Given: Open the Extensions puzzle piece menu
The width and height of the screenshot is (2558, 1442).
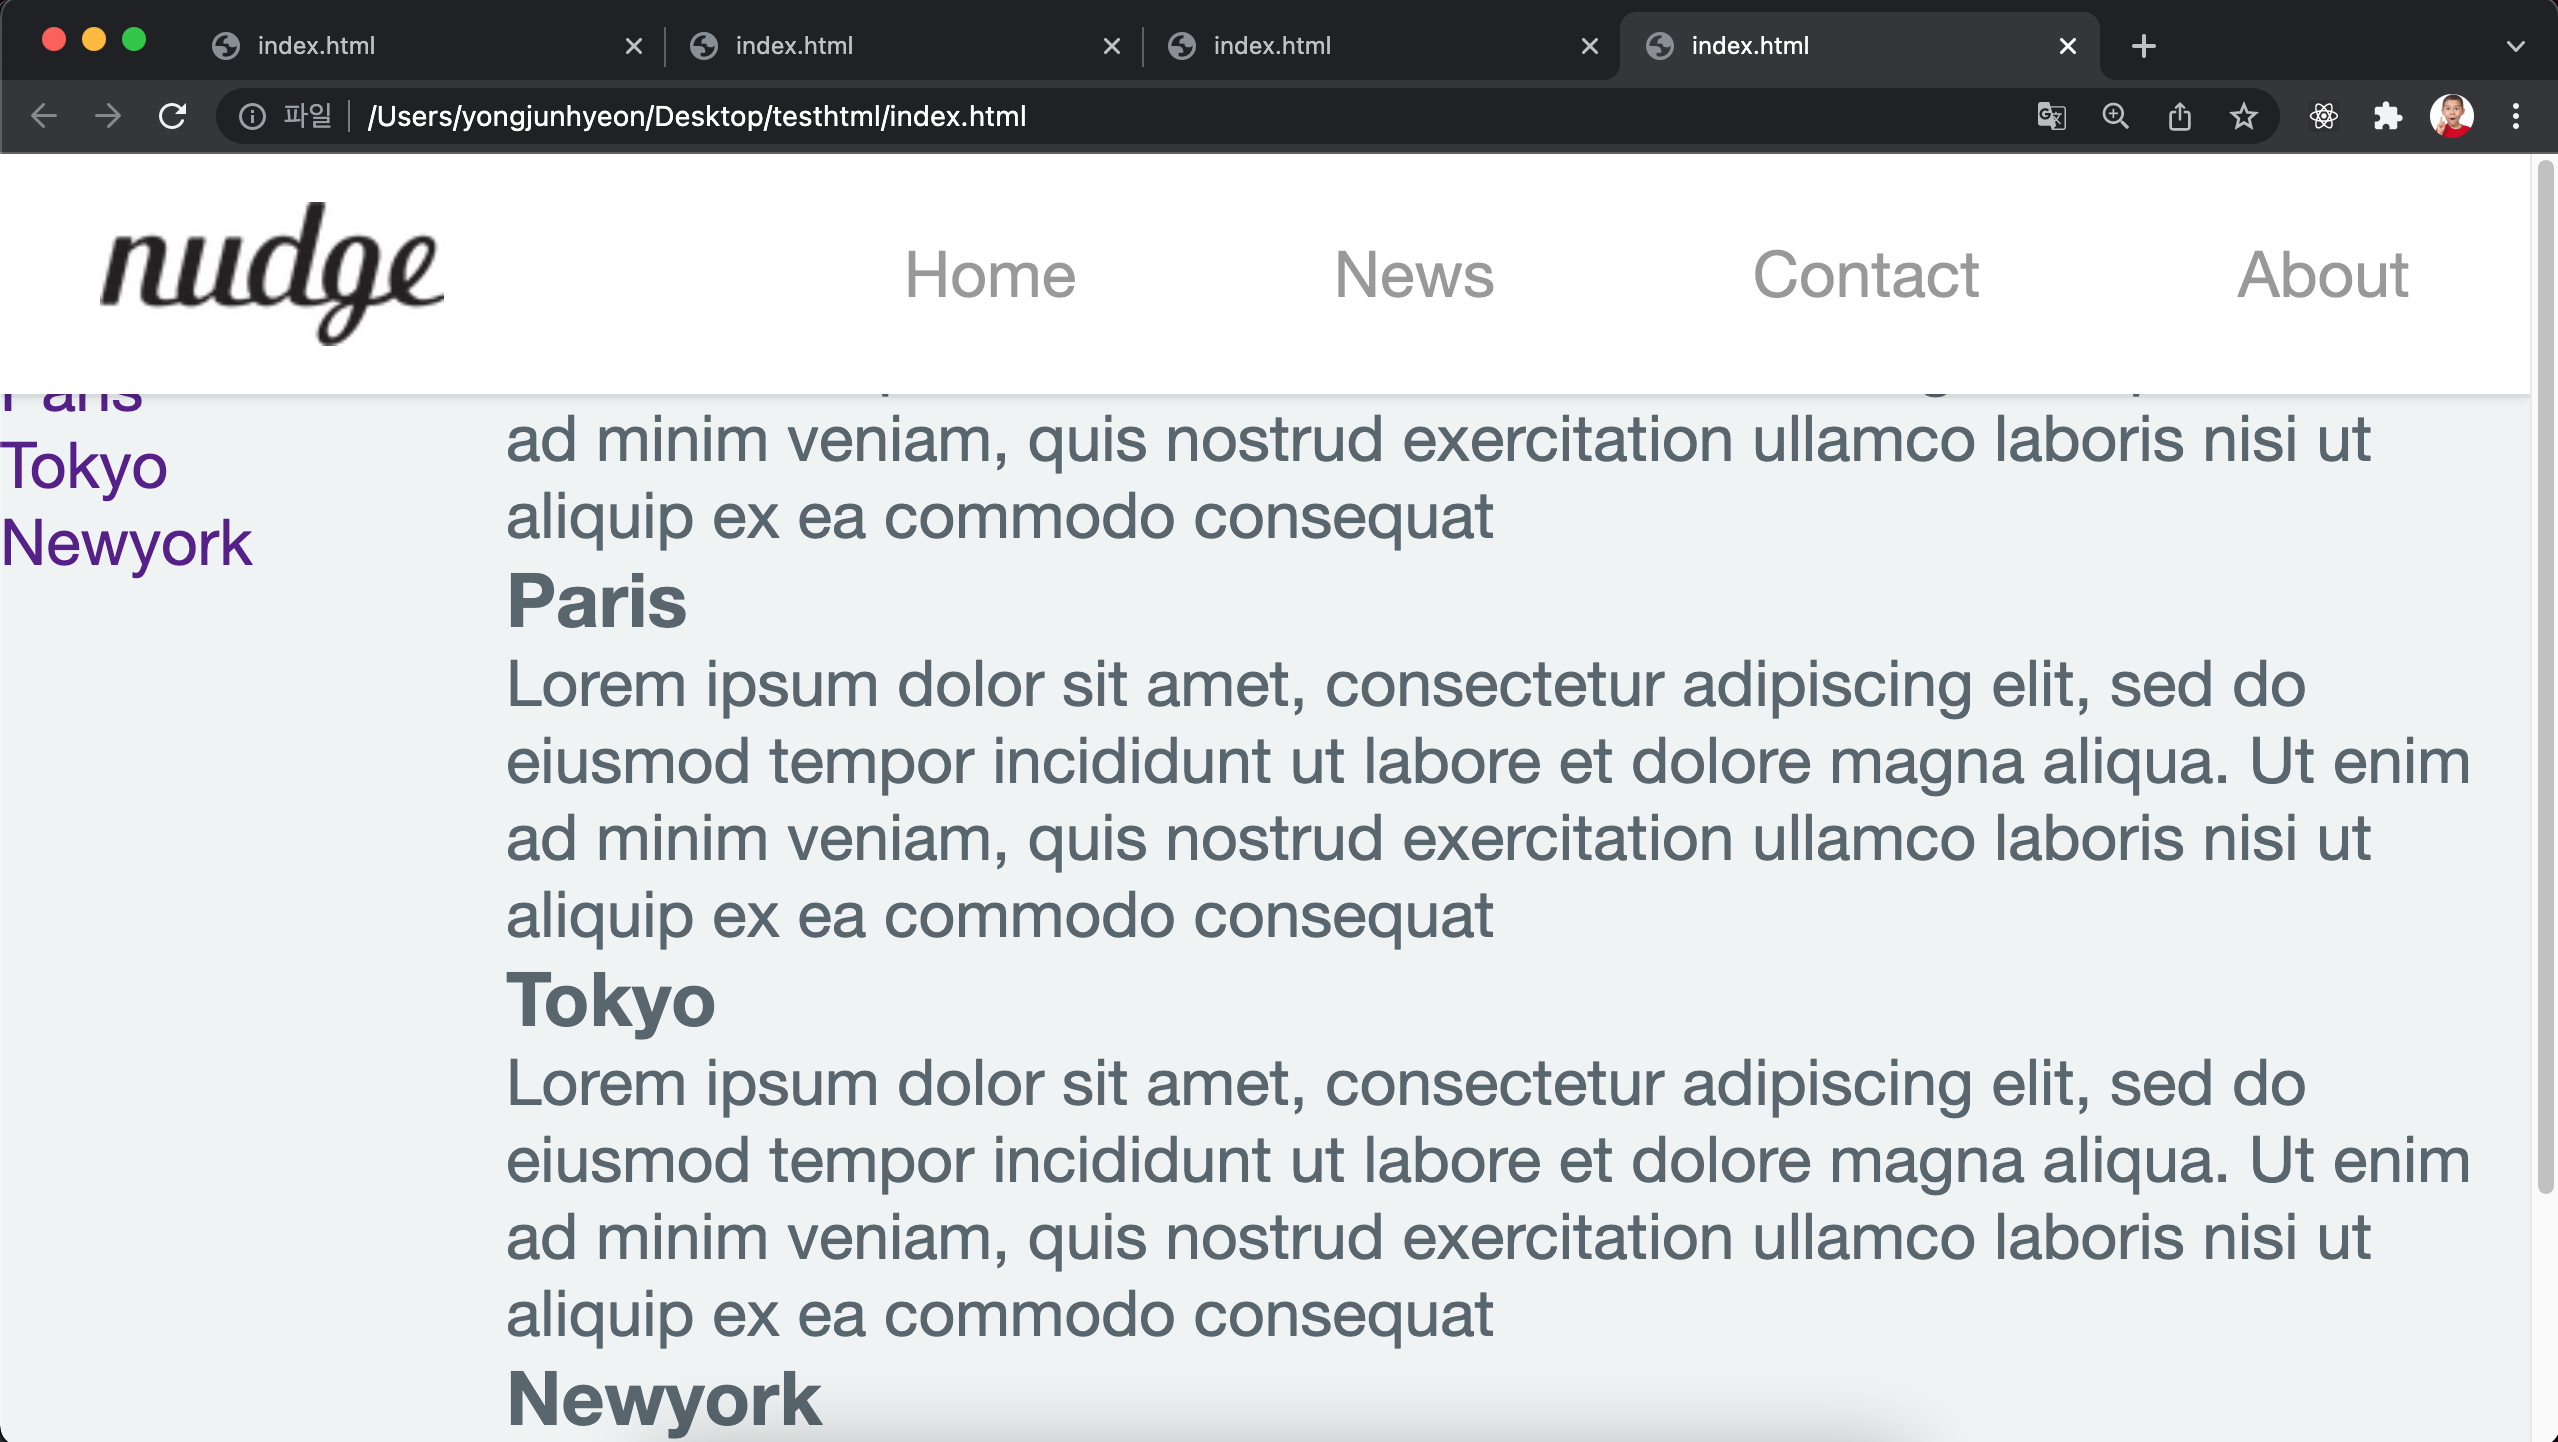Looking at the screenshot, I should (2388, 116).
